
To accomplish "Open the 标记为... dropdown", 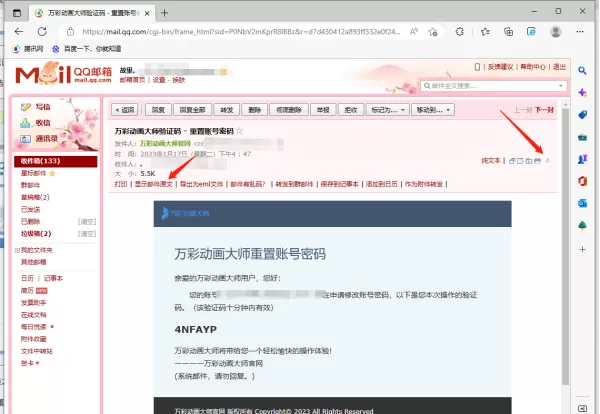I will click(388, 110).
